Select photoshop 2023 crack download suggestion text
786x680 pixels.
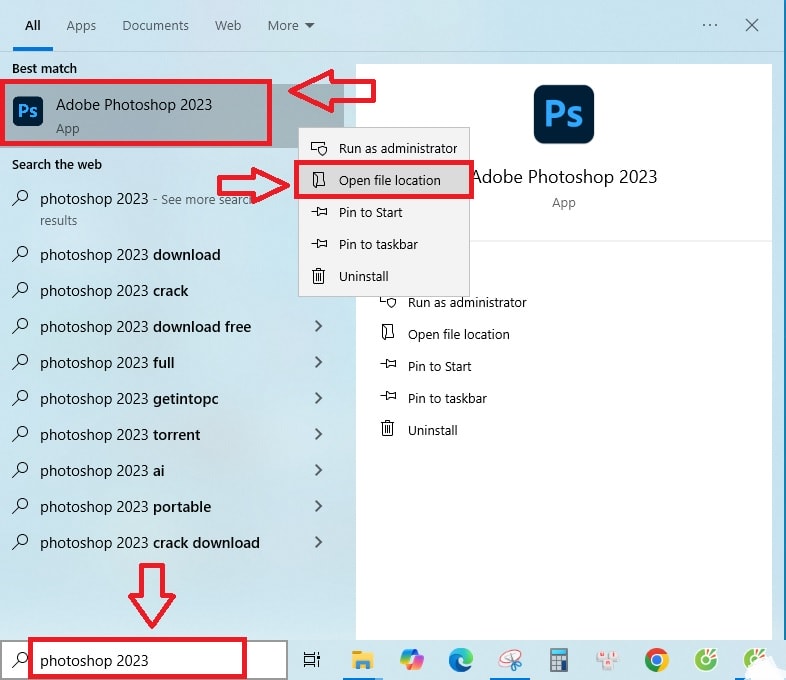click(x=150, y=543)
